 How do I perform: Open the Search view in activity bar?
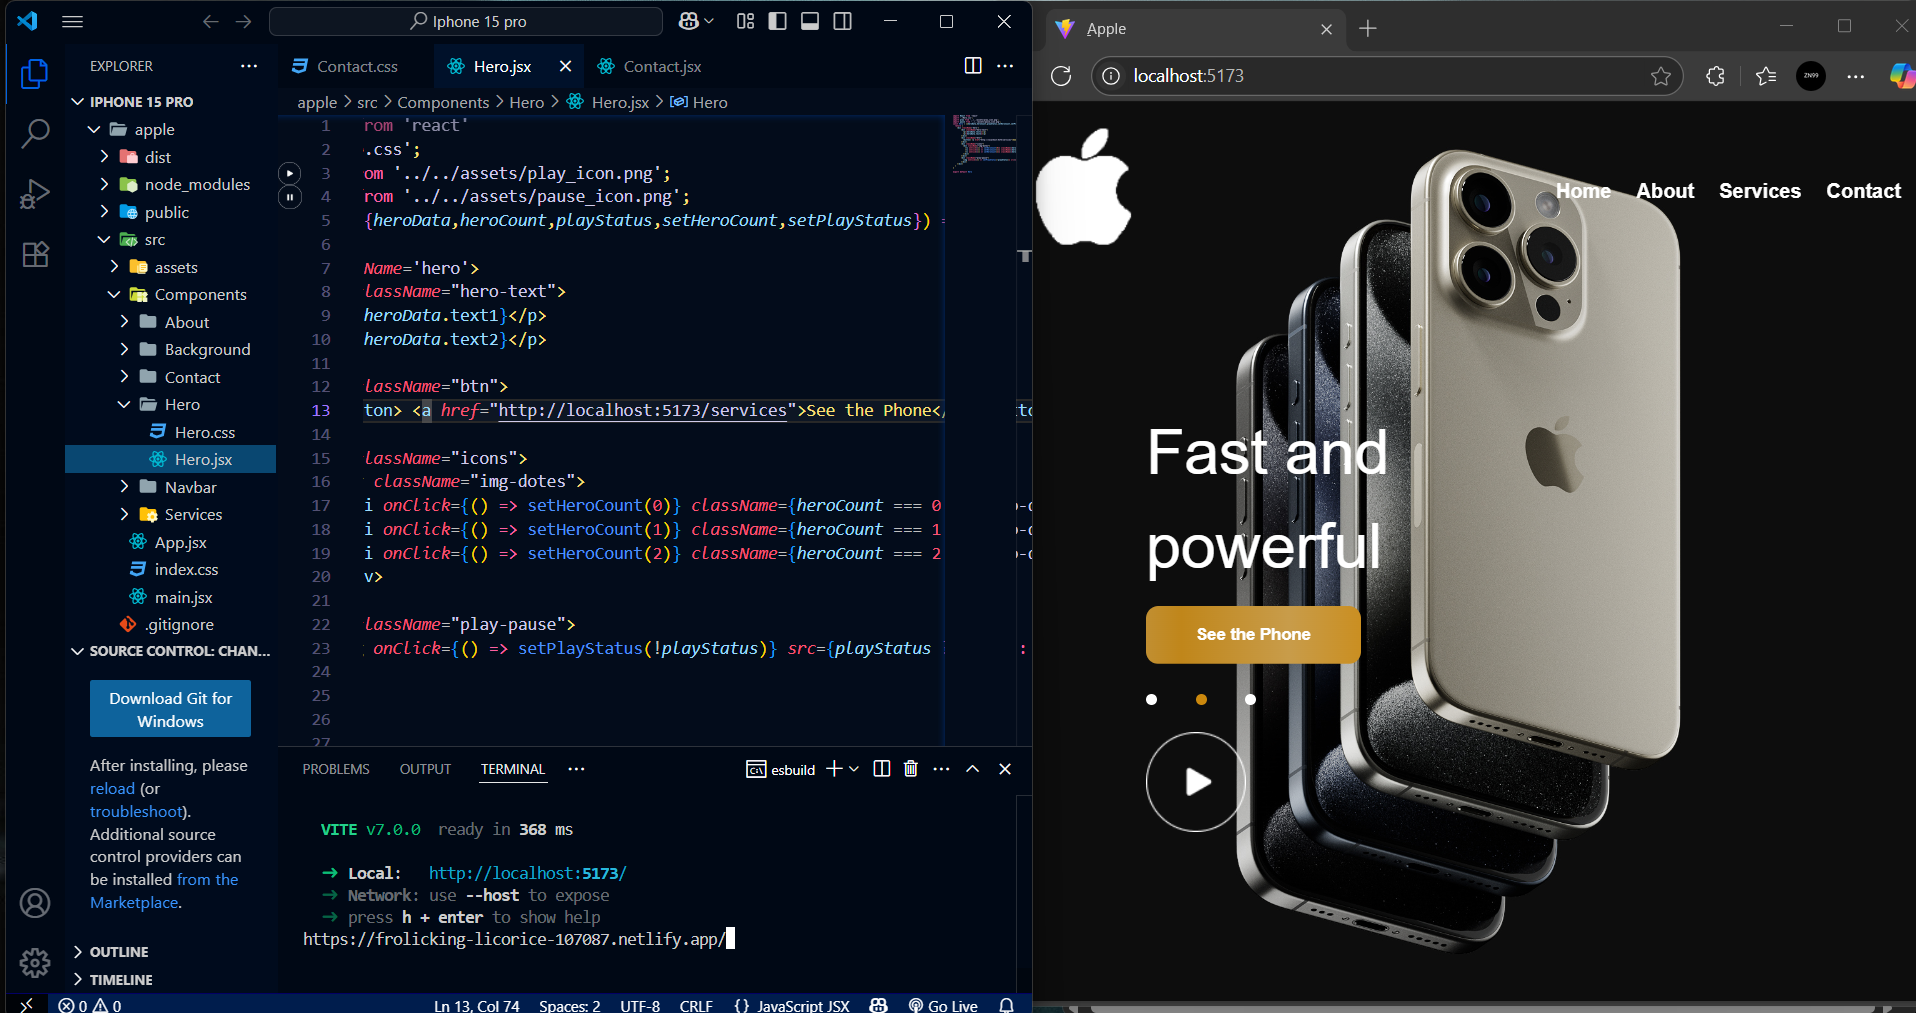(35, 133)
